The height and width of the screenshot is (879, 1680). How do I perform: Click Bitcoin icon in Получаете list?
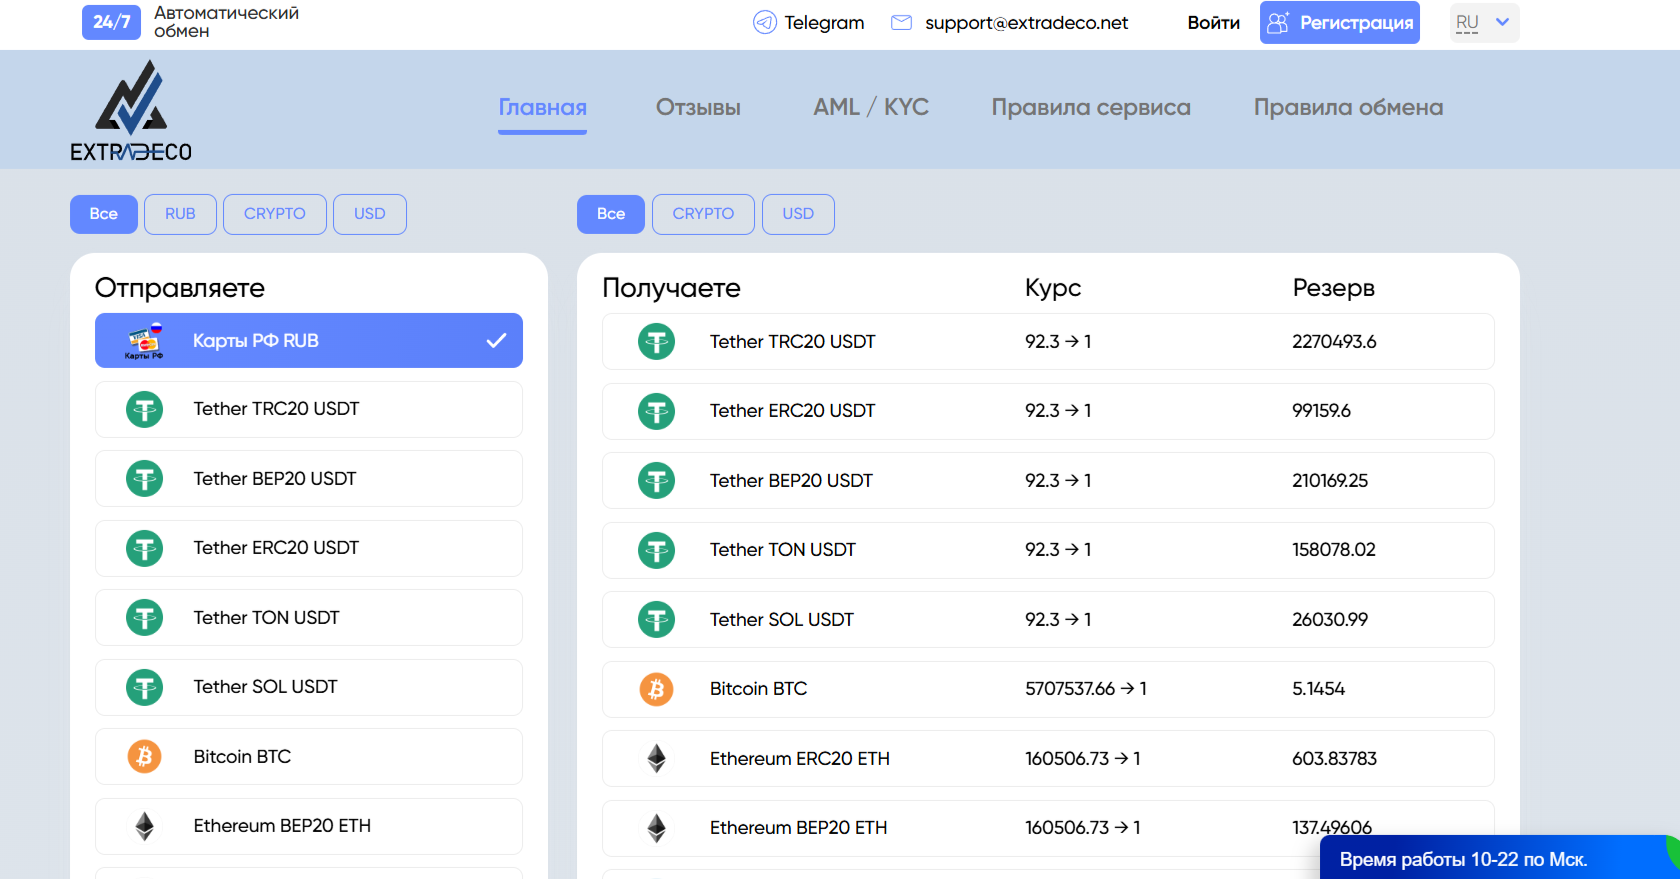point(657,689)
